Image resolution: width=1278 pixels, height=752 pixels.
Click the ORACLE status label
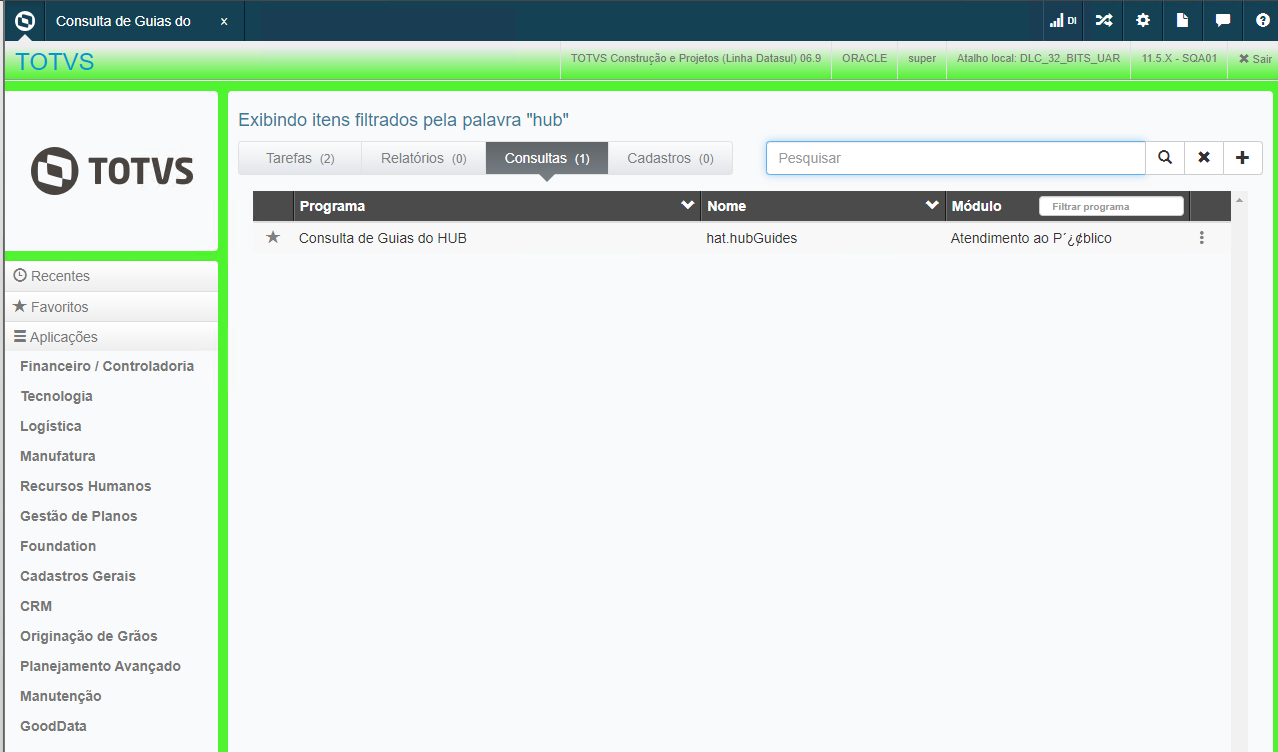[x=864, y=58]
